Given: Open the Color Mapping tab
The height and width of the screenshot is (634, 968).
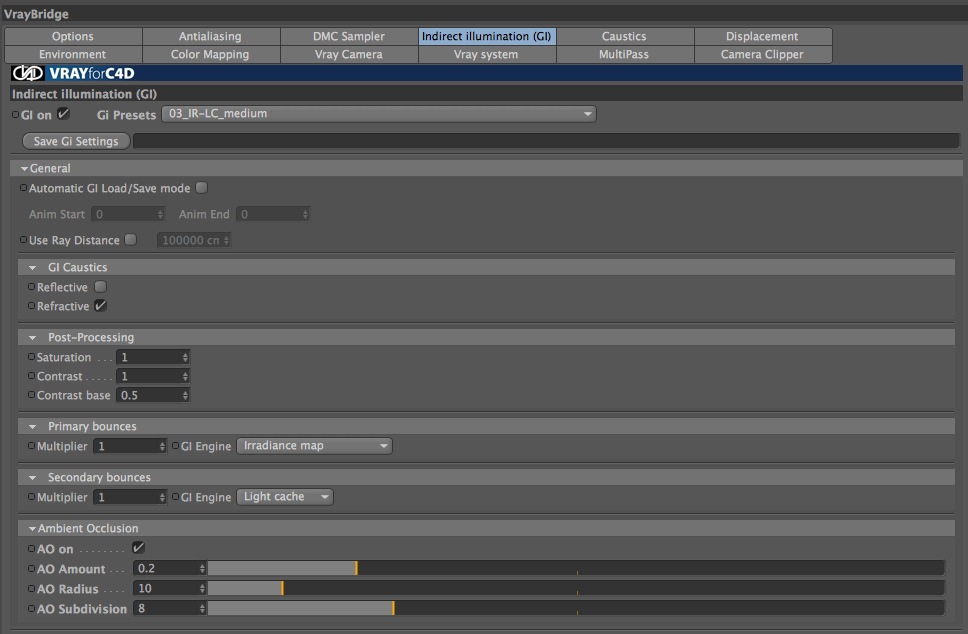Looking at the screenshot, I should pos(210,54).
